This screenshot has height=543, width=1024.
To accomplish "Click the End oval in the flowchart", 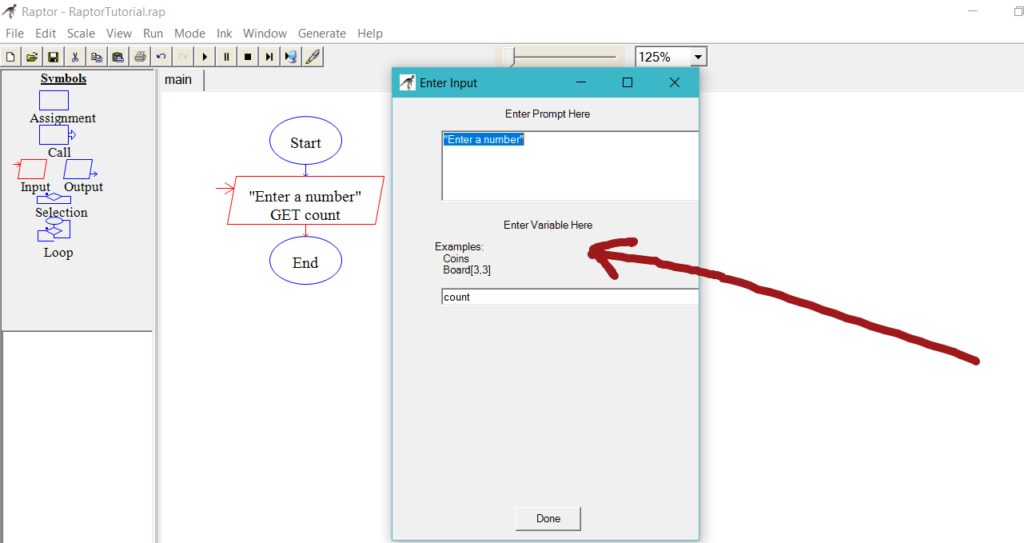I will coord(305,263).
